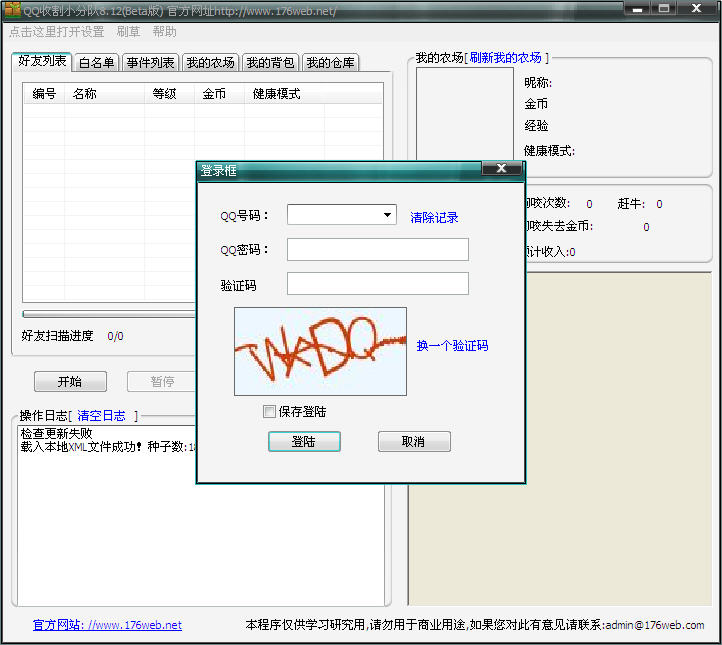Screen dimensions: 722x645
Task: Click the 昵称 label in 我的农场 panel
Action: click(538, 83)
